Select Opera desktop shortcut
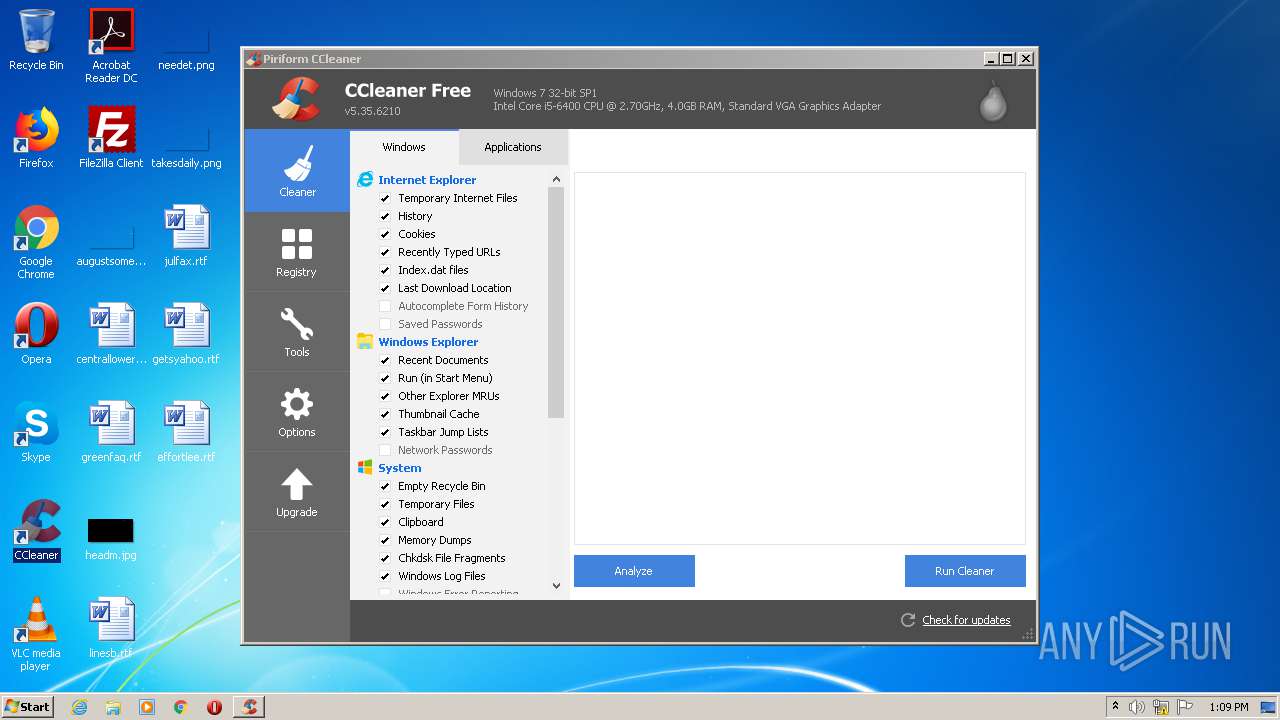This screenshot has height=720, width=1280. (x=36, y=333)
